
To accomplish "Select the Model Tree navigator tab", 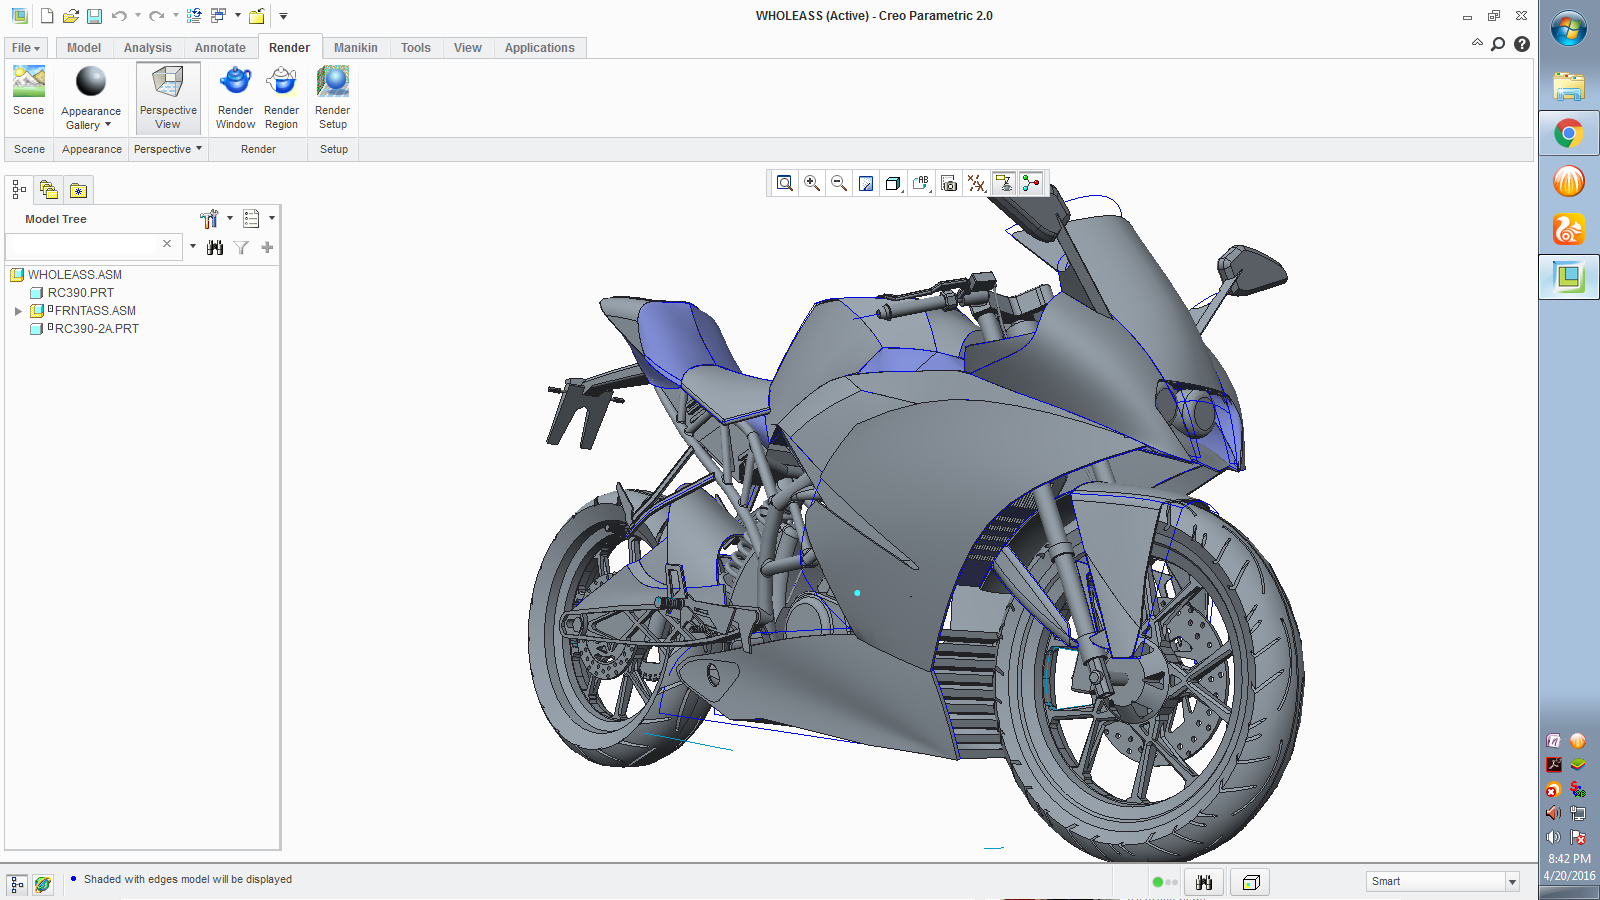I will pos(19,190).
